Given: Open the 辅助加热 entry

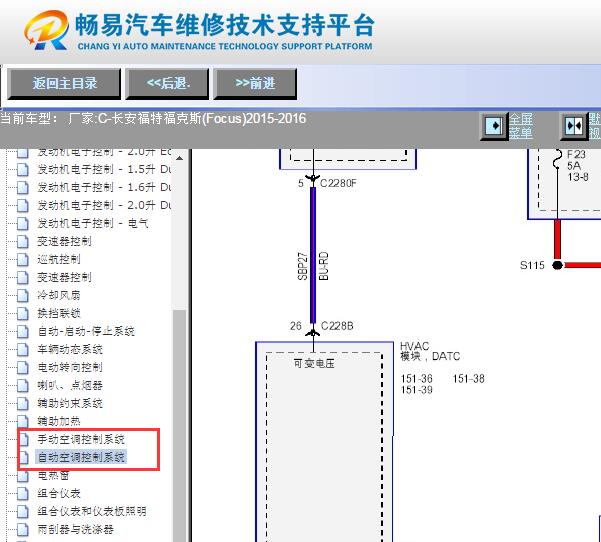Looking at the screenshot, I should [x=59, y=421].
